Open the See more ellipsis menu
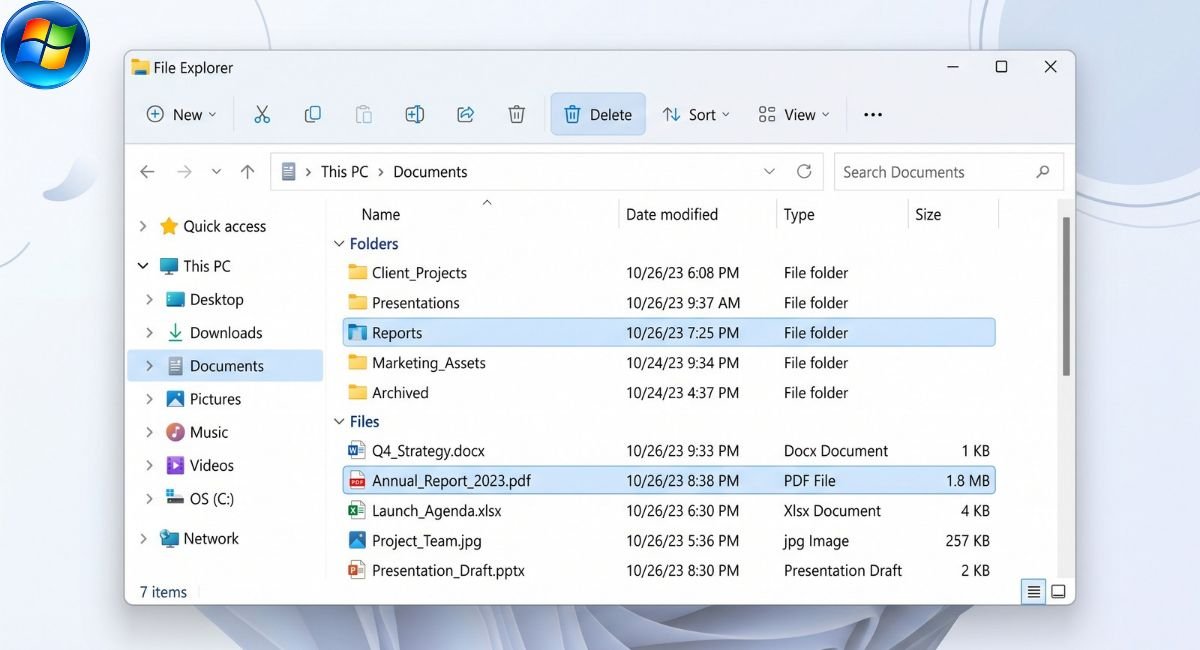The image size is (1200, 650). click(x=873, y=115)
